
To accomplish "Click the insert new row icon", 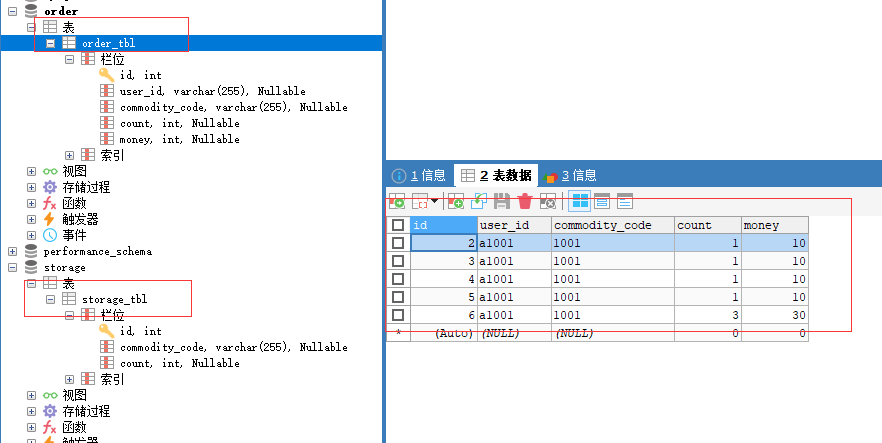I will (456, 201).
